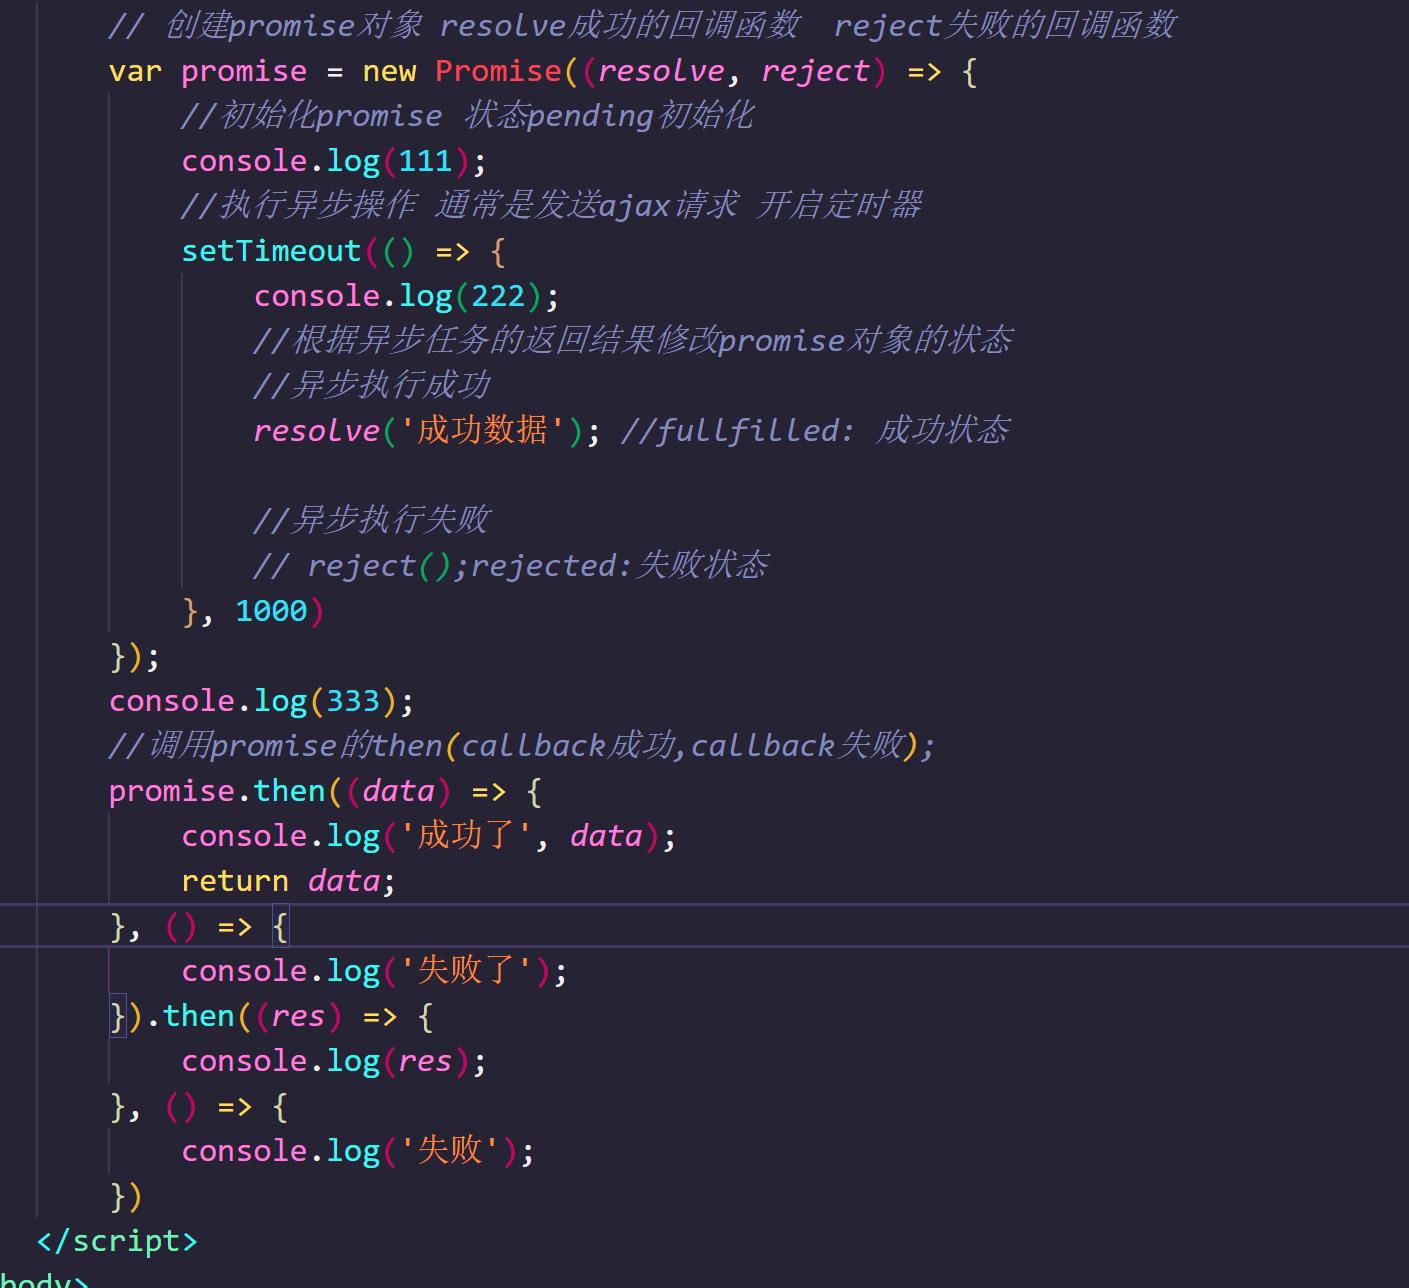Click resolve('成功数据') call
The image size is (1409, 1288).
(x=427, y=431)
